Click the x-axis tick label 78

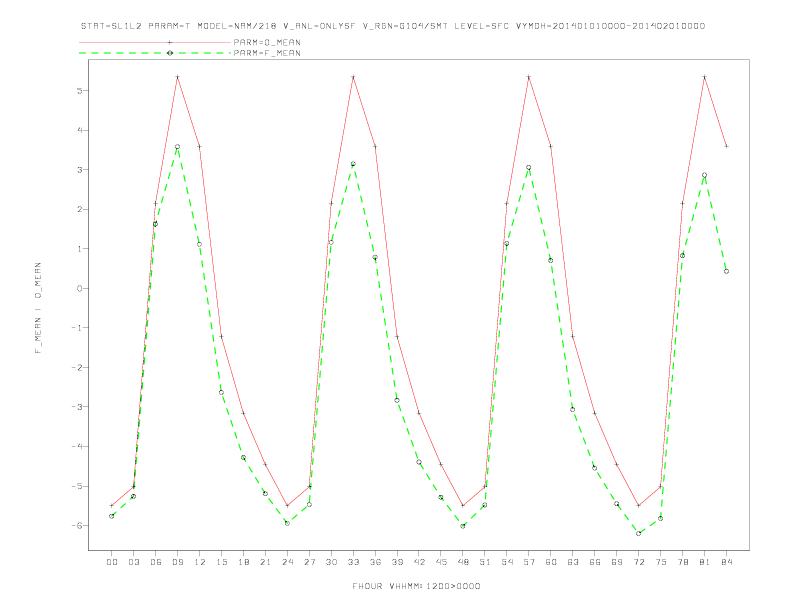pos(683,562)
